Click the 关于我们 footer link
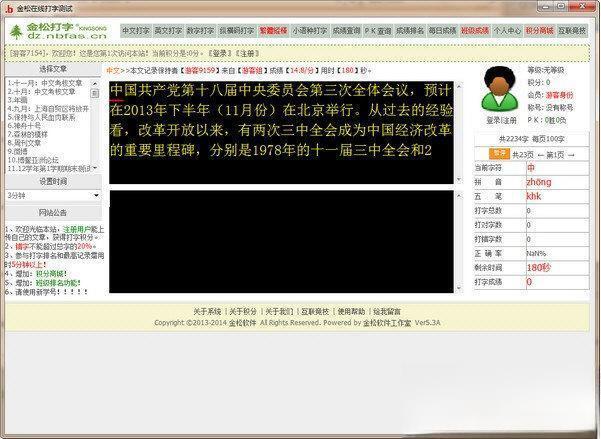Viewport: 601px width, 439px height. [279, 312]
